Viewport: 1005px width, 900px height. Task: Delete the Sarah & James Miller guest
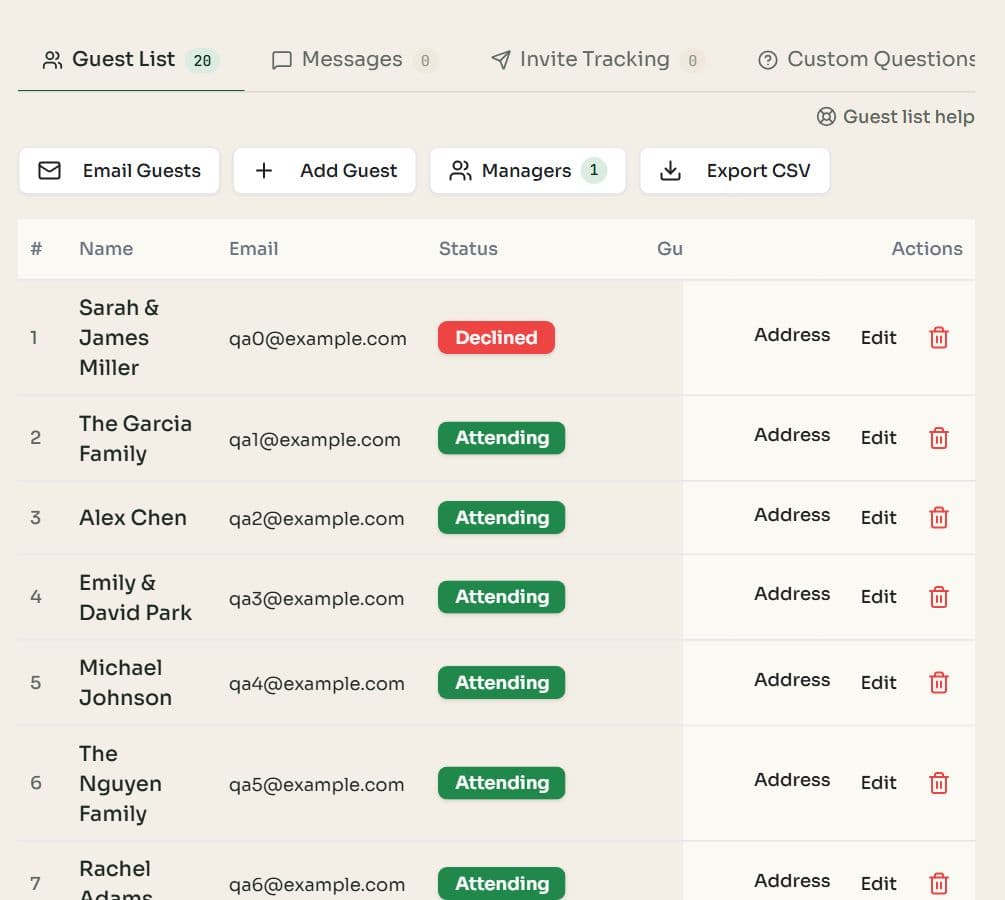[x=938, y=337]
